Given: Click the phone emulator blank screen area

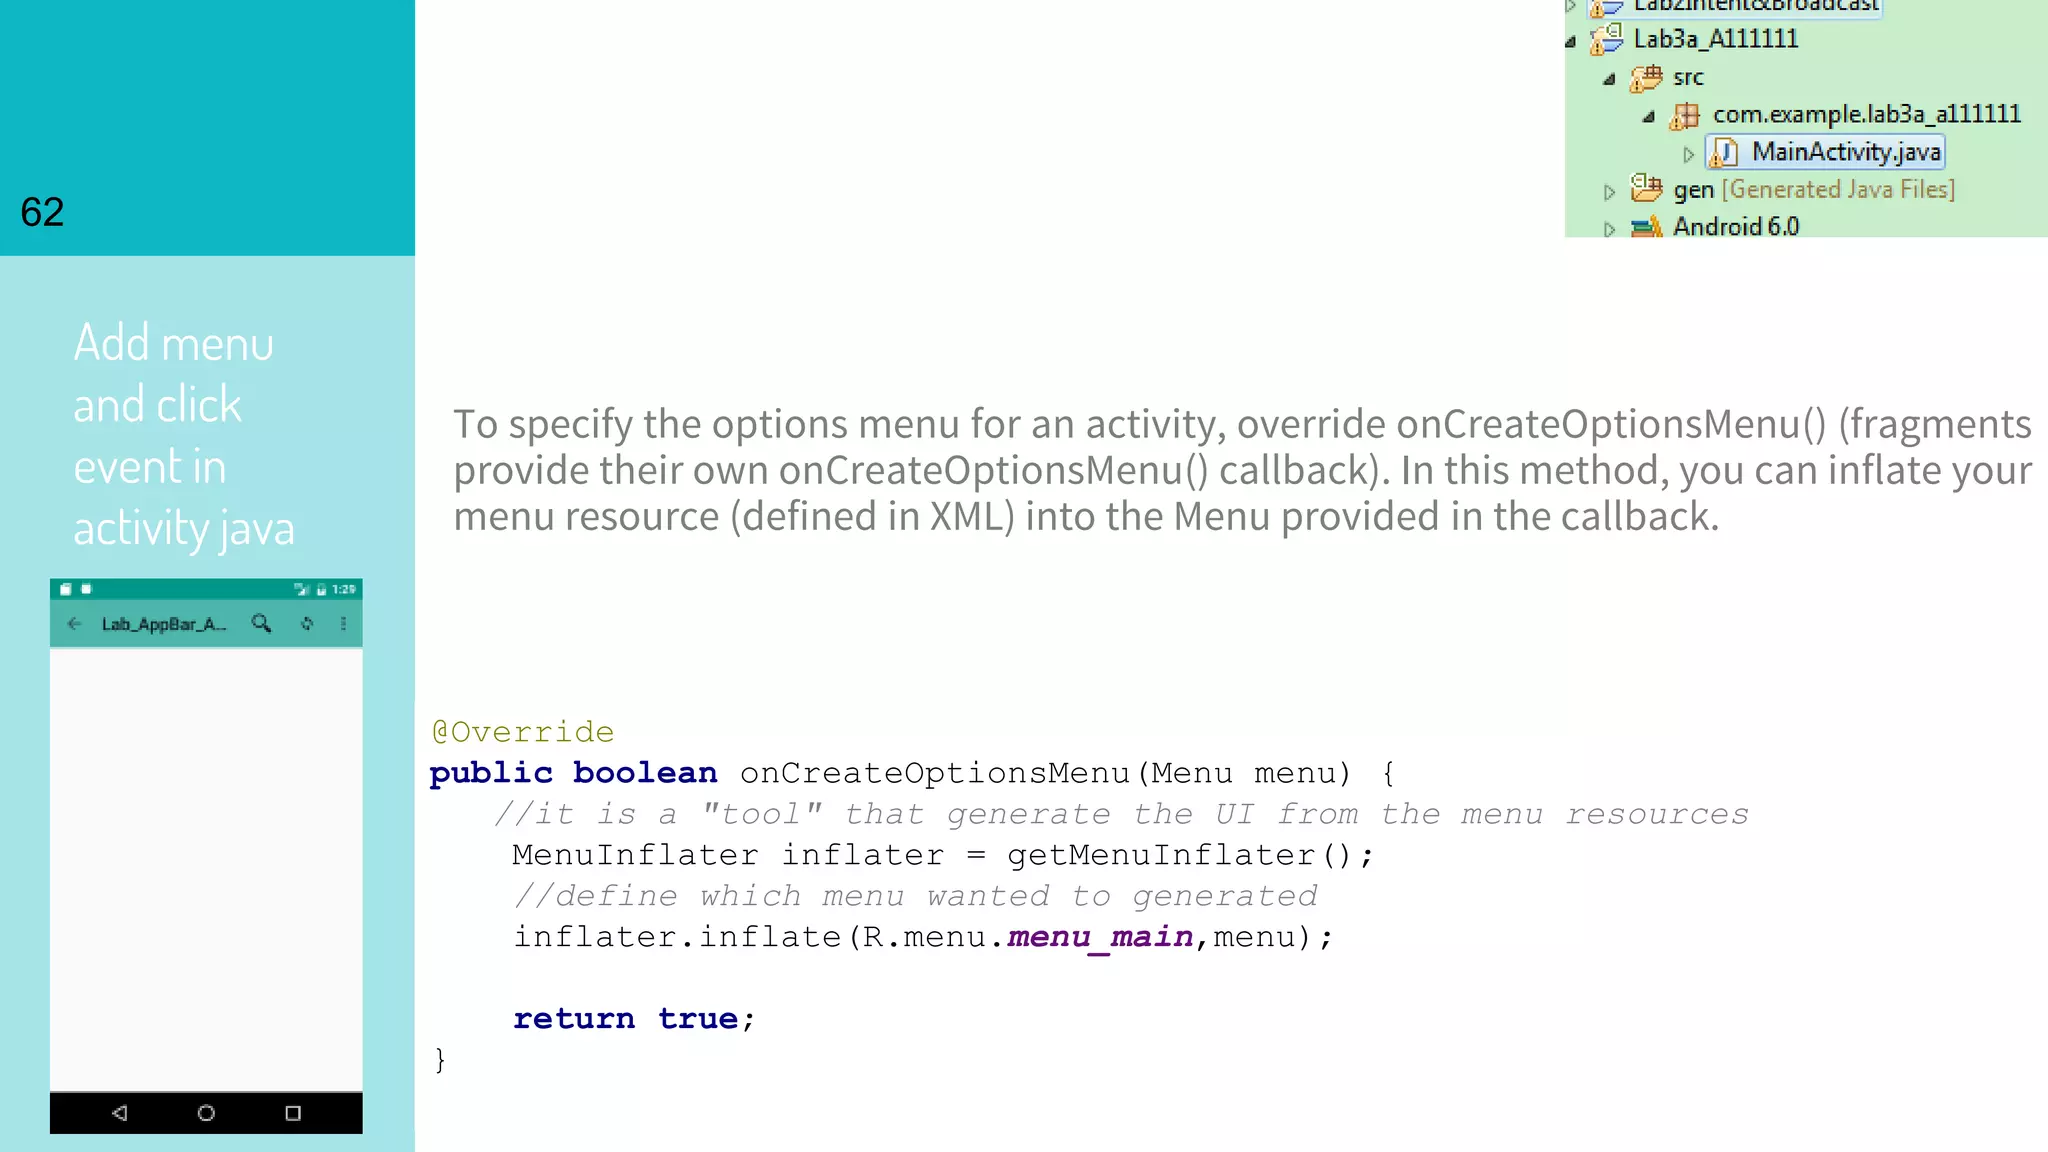Looking at the screenshot, I should click(206, 869).
